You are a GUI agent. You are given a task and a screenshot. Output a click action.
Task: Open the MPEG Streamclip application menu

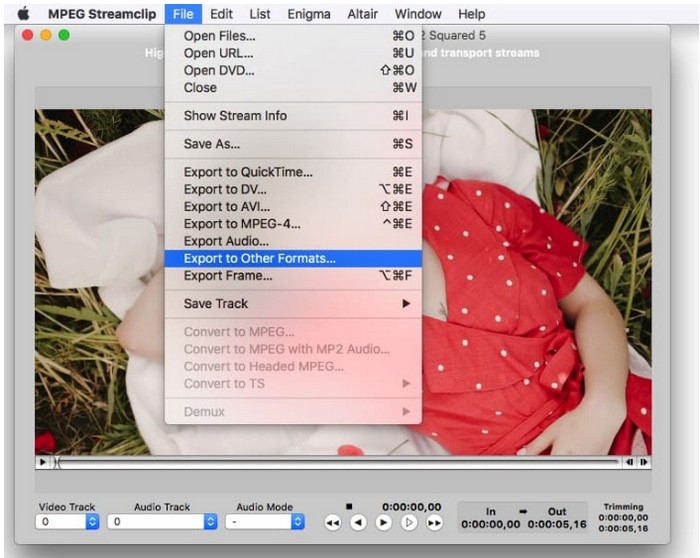coord(102,14)
